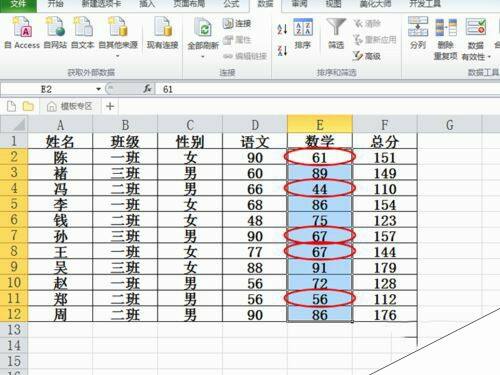Clear the filter (清除)

tap(367, 24)
